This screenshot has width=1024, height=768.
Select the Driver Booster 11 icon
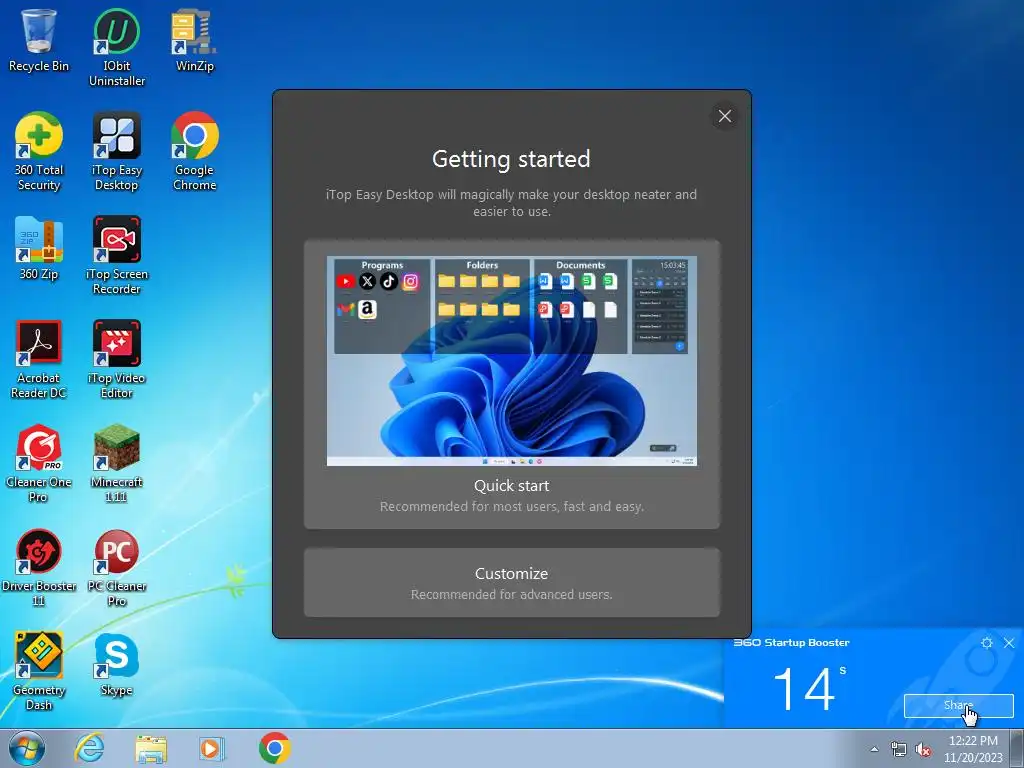point(39,567)
